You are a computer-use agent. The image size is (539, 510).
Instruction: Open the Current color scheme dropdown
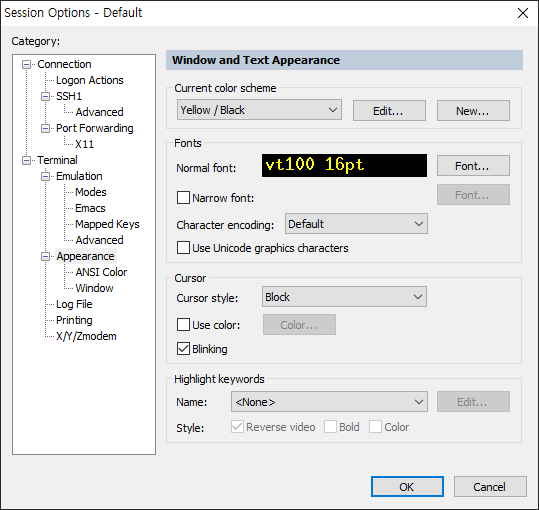point(259,110)
